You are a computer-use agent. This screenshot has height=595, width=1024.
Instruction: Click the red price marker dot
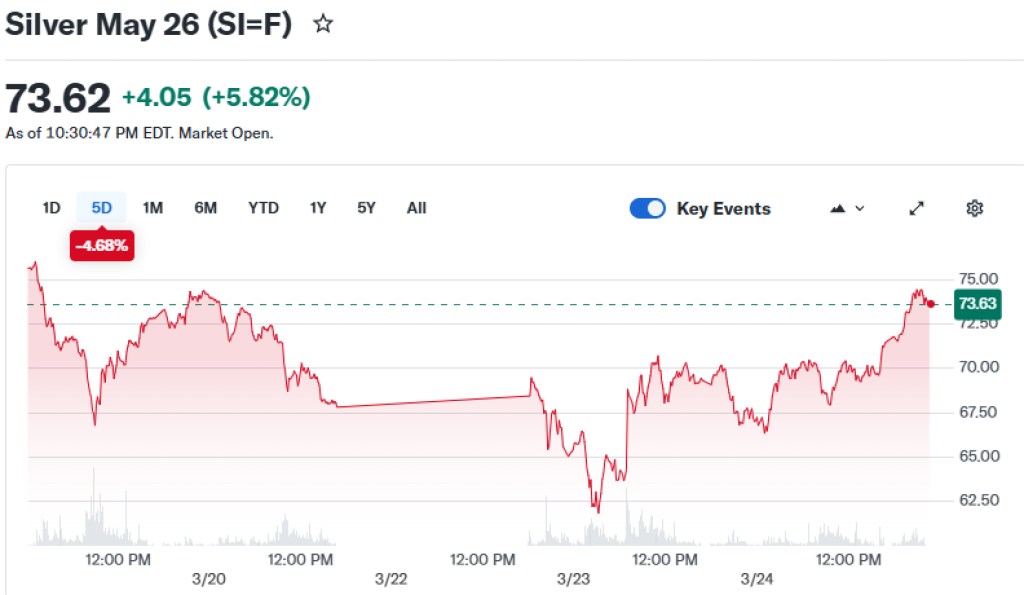tap(932, 303)
